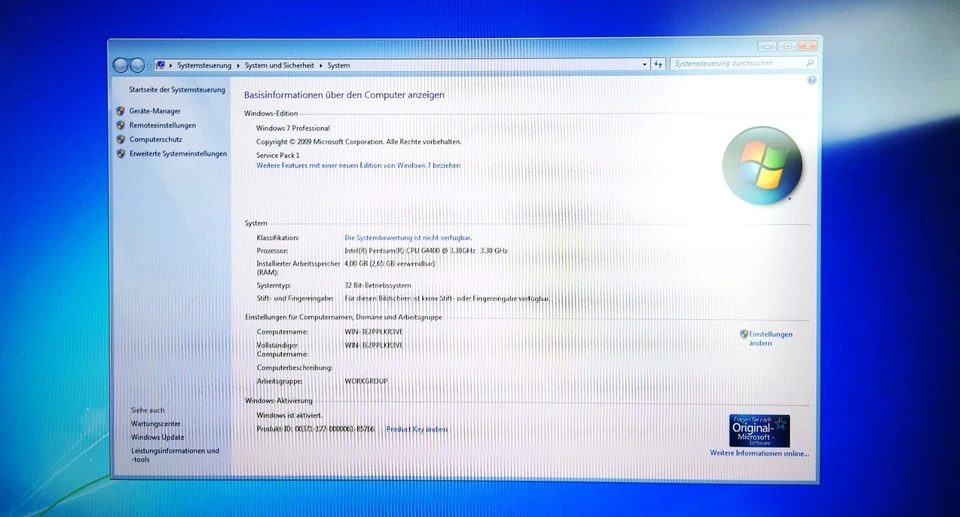Click the magnifier icon in the search box
This screenshot has width=960, height=517.
tap(809, 63)
